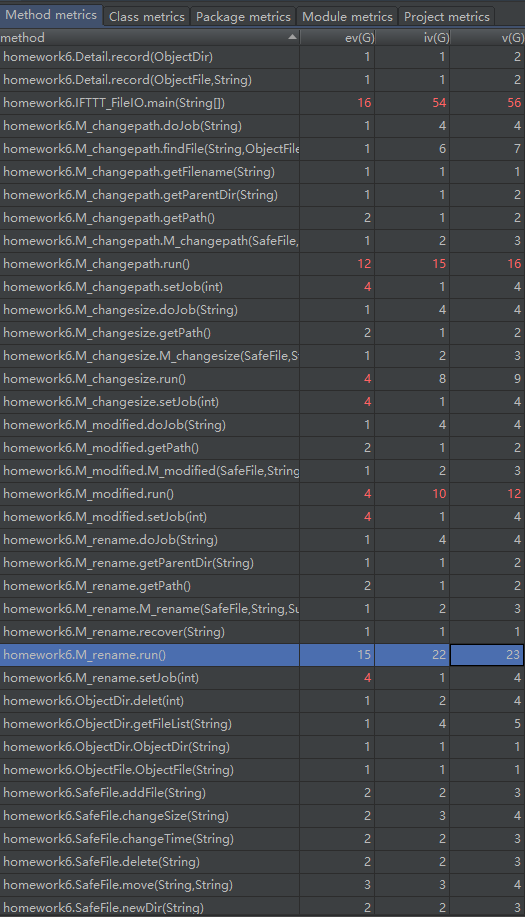Select row SafeFile.newDir(String)
This screenshot has width=525, height=917.
(262, 907)
